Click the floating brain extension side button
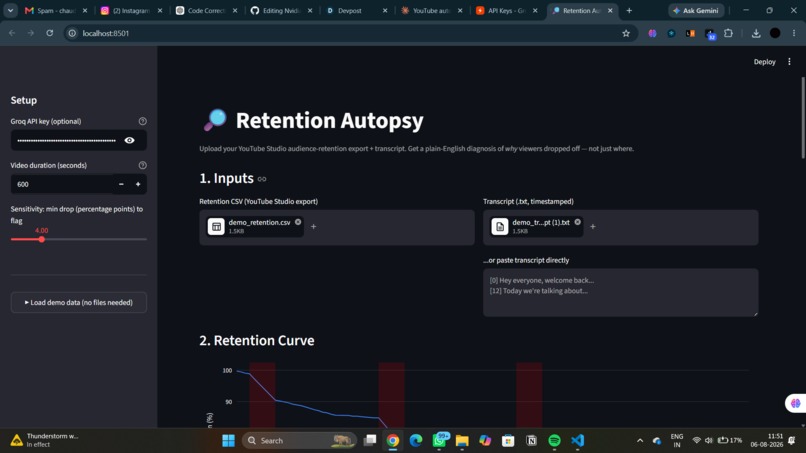806x453 pixels. pyautogui.click(x=795, y=403)
